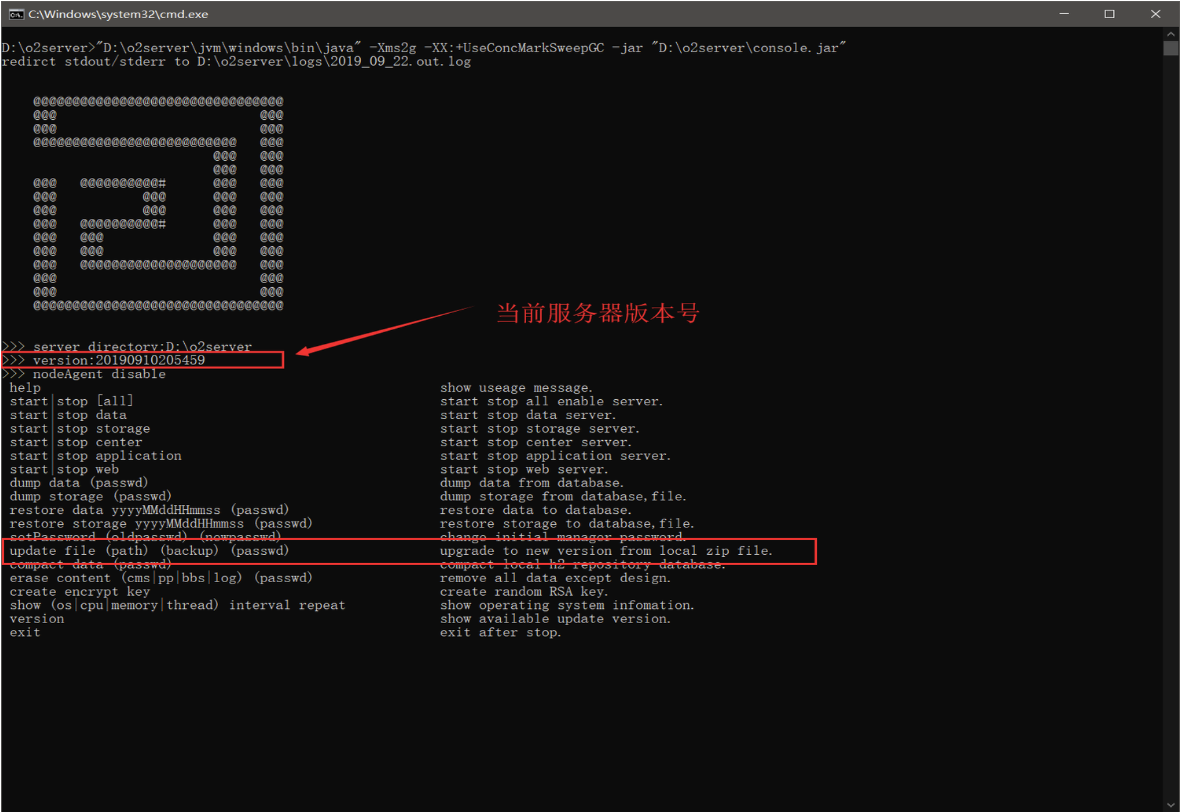Image resolution: width=1180 pixels, height=812 pixels.
Task: Click the vertical scrollbar thumb
Action: click(x=1170, y=48)
